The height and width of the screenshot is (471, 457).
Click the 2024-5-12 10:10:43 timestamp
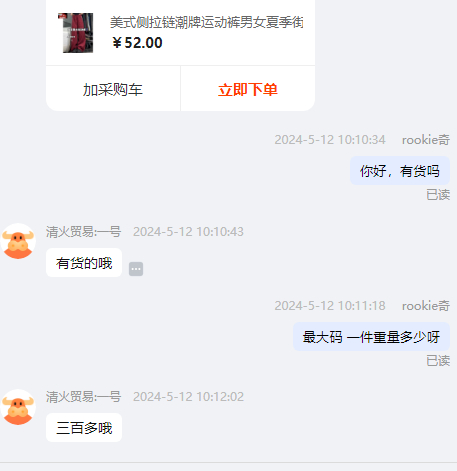[188, 232]
